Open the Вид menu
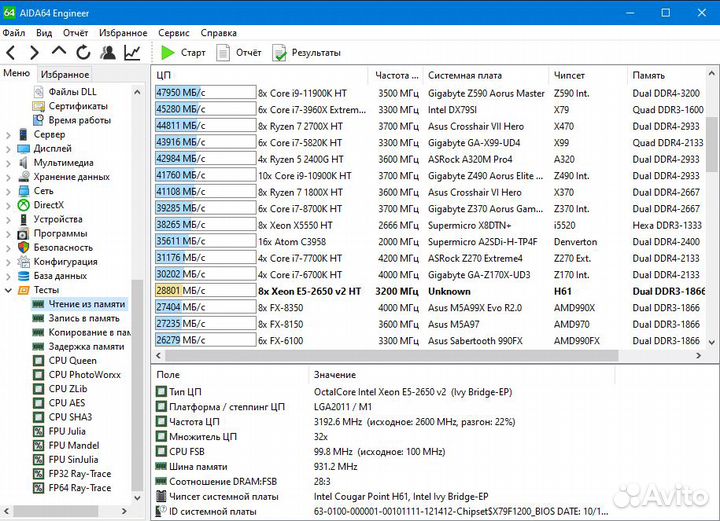 [44, 33]
